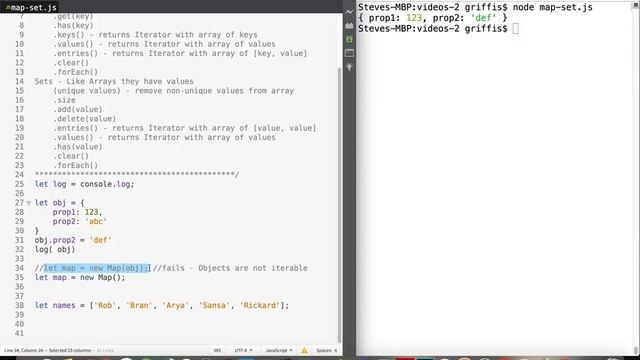The width and height of the screenshot is (640, 360).
Task: Collapse the 'let obj' code block fold arrow
Action: 29,203
